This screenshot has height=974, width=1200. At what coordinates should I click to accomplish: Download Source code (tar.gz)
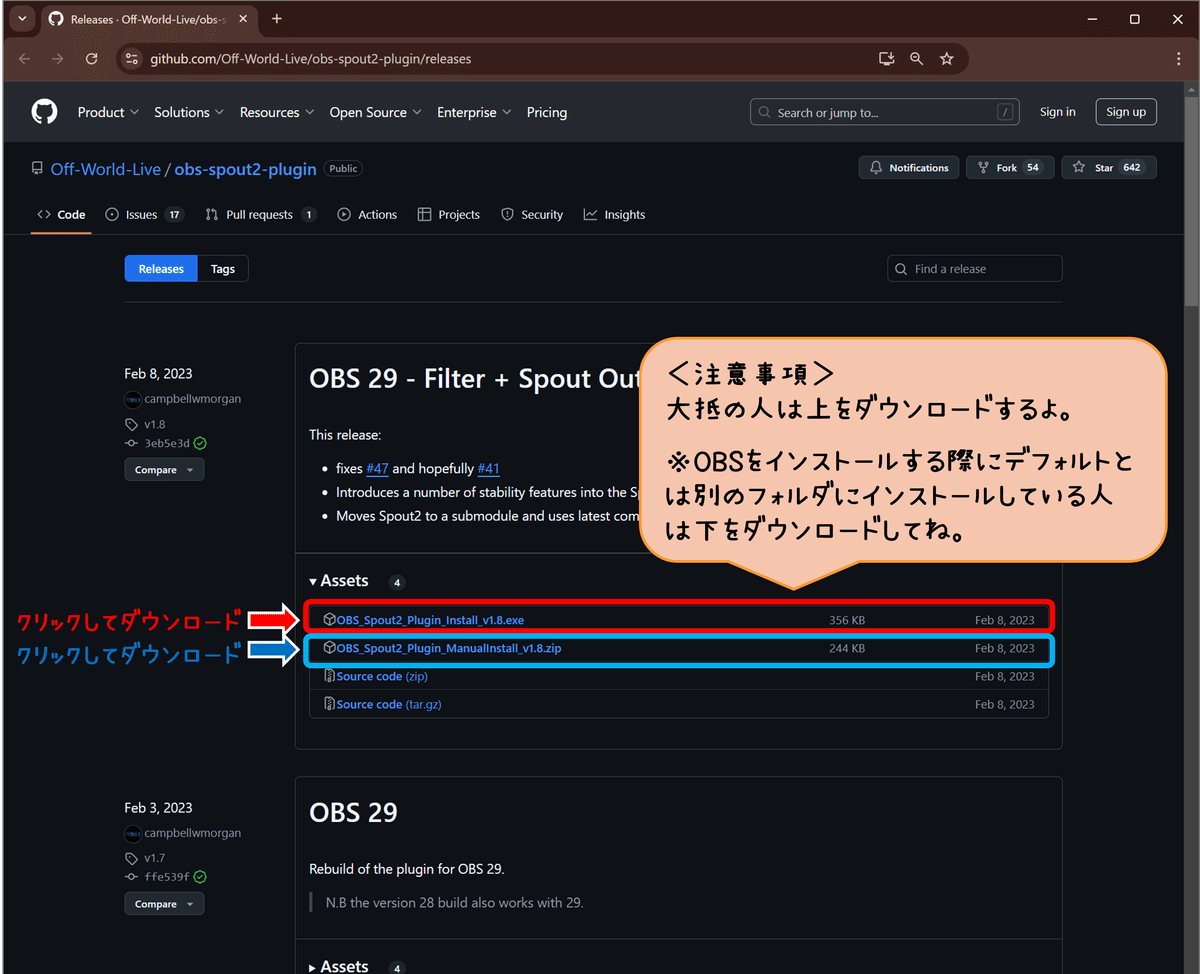coord(389,704)
